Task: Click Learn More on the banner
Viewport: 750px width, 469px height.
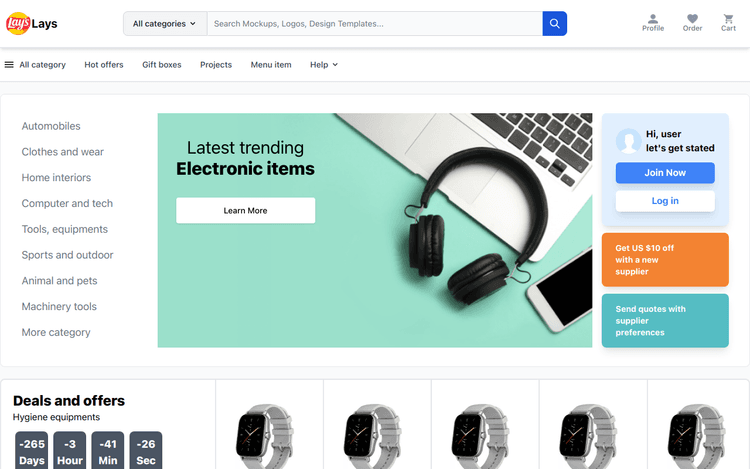Action: click(245, 210)
